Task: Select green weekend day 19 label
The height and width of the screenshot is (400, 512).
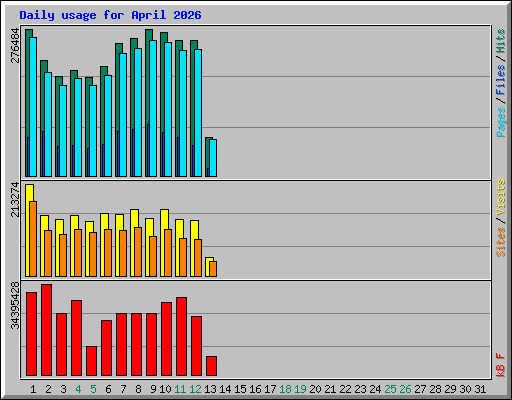Action: click(300, 389)
